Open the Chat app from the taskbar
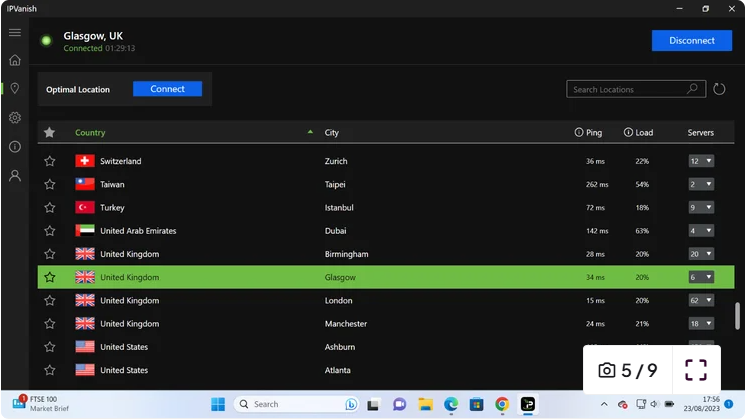Image resolution: width=746 pixels, height=420 pixels. tap(399, 404)
